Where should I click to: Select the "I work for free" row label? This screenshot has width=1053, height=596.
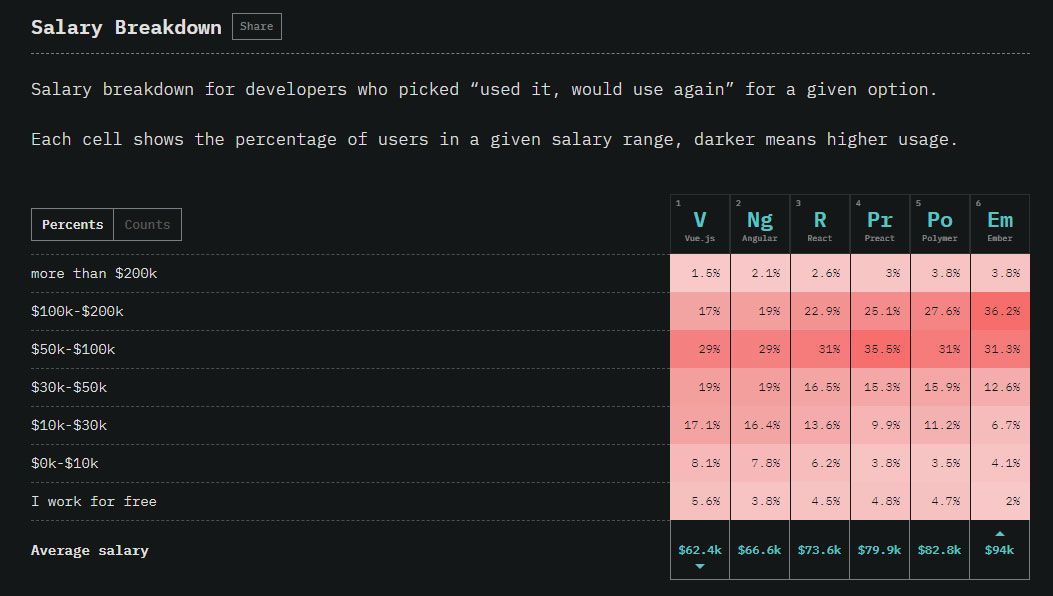(x=95, y=501)
